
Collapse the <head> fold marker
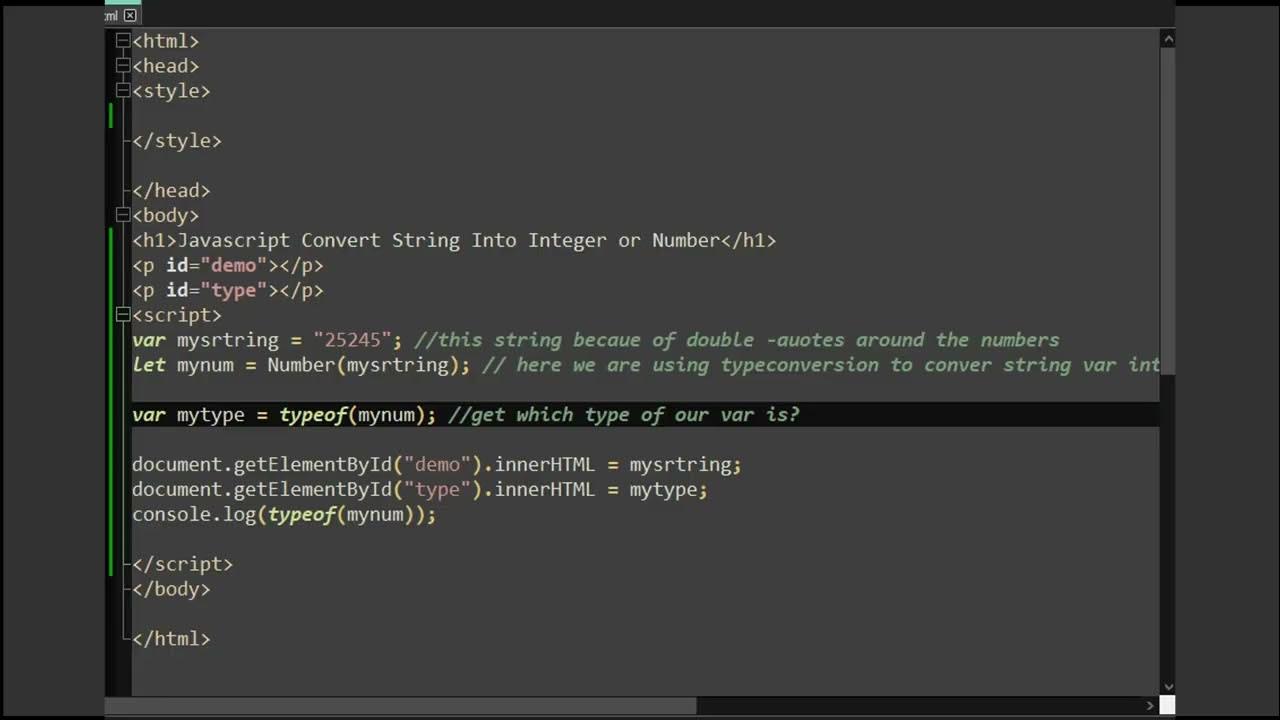point(123,66)
